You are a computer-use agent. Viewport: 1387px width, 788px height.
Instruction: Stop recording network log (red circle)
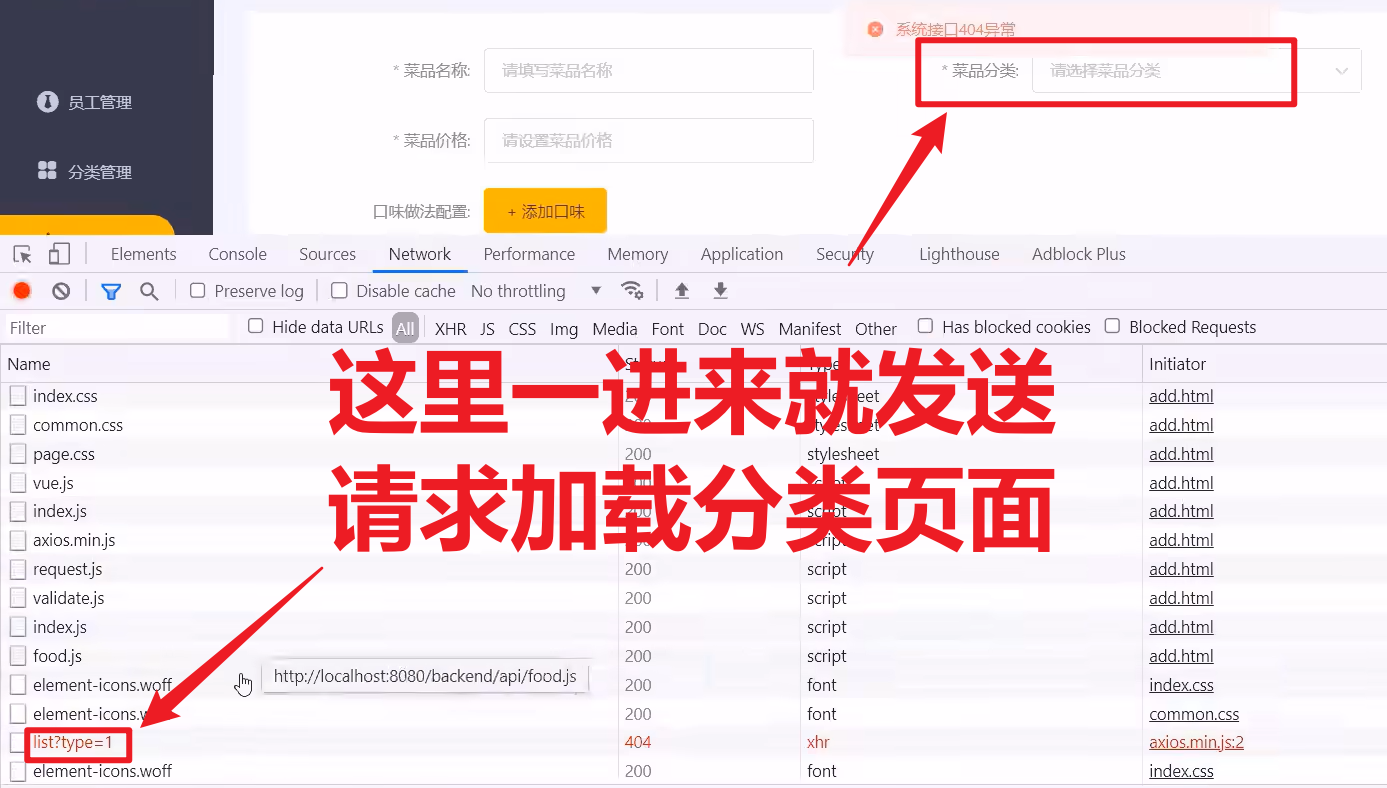tap(22, 291)
